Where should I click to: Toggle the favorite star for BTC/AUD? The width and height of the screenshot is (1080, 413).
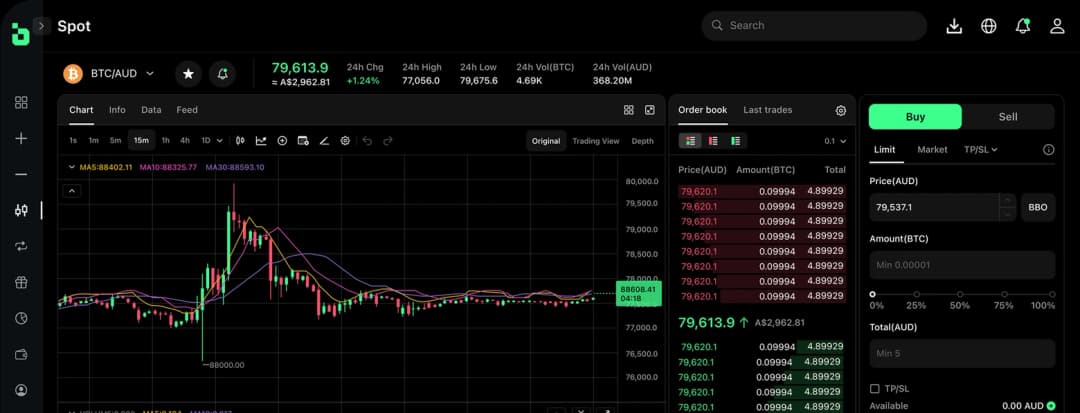(188, 74)
